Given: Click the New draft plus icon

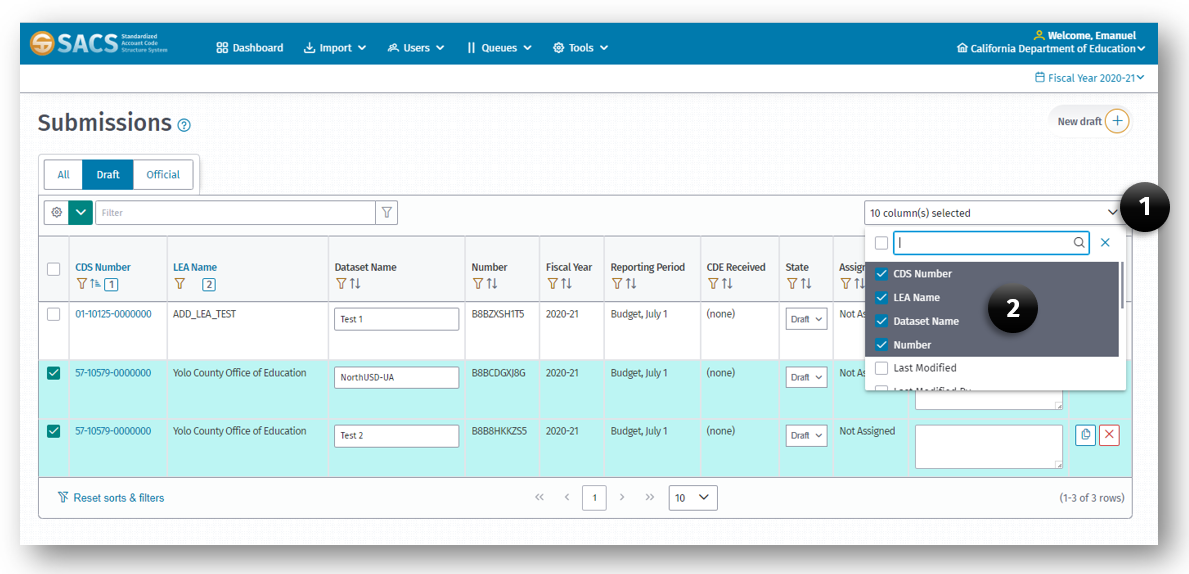Looking at the screenshot, I should click(x=1118, y=121).
